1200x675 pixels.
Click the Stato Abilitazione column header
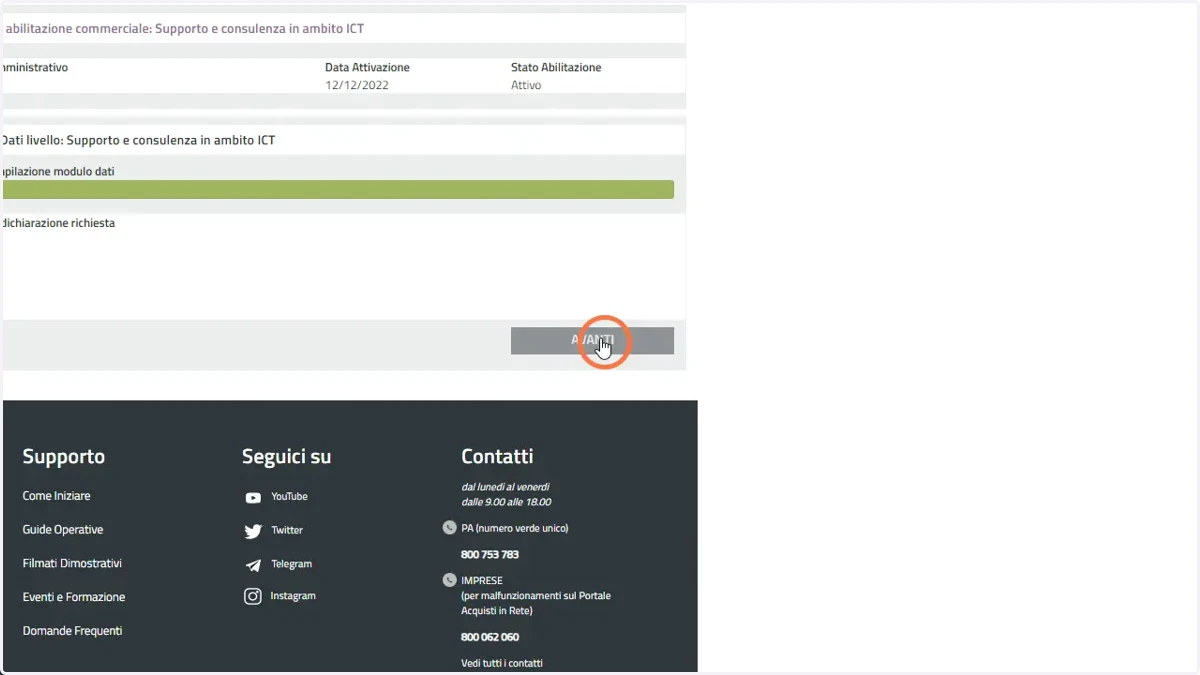(x=556, y=68)
